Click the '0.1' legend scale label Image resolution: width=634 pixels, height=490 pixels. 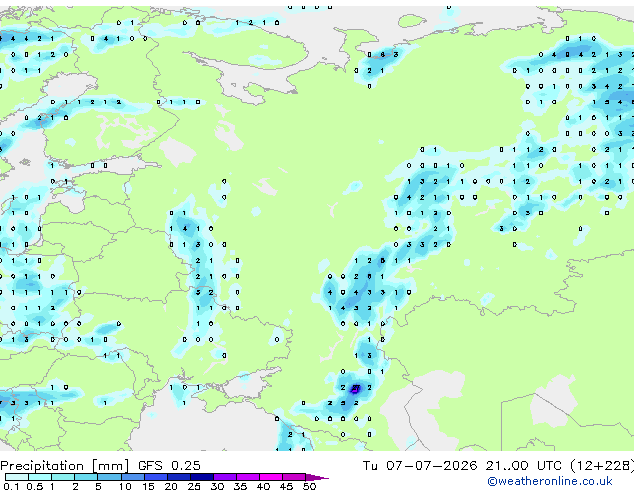click(x=11, y=486)
